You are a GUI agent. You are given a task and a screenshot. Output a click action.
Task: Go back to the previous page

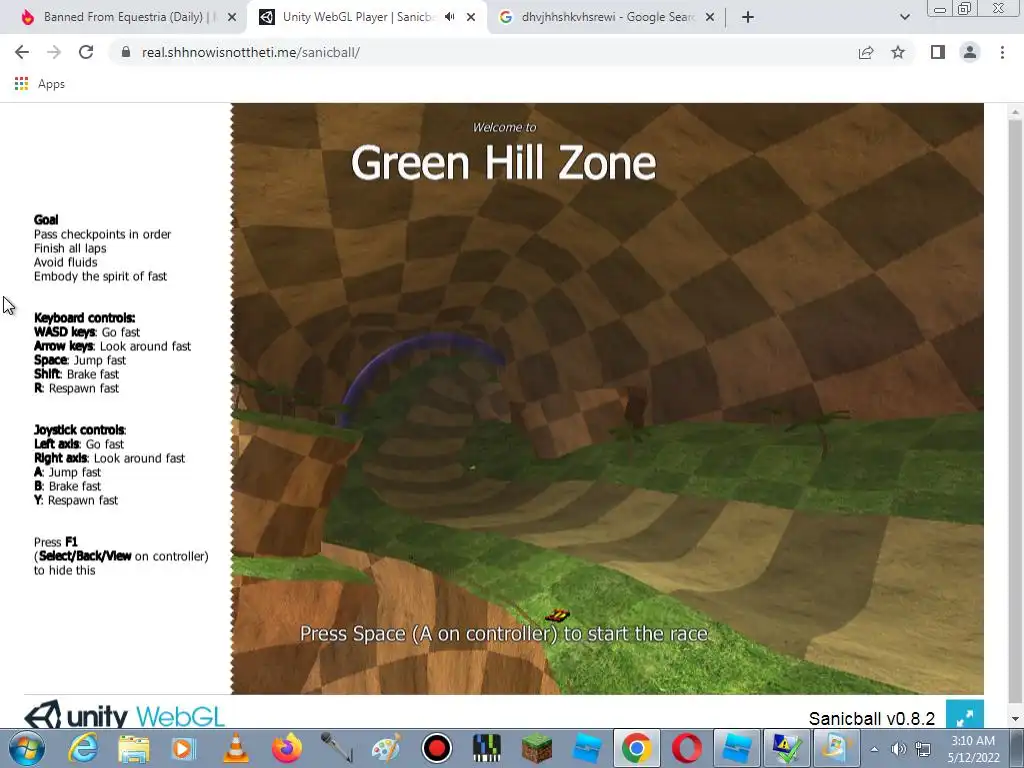[22, 52]
